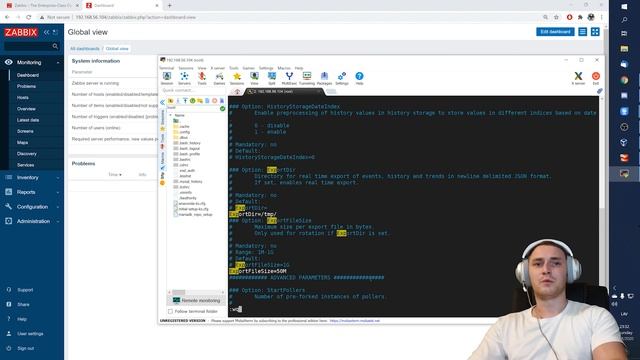Click the X server icon

578,78
